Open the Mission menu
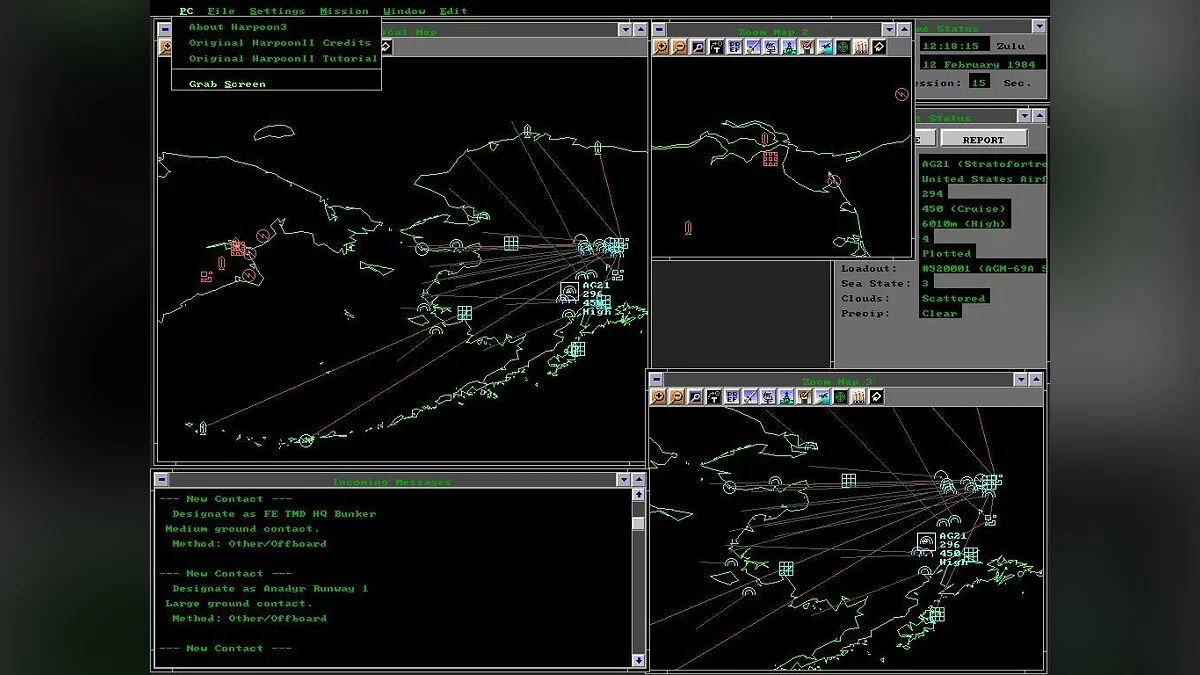 [344, 11]
